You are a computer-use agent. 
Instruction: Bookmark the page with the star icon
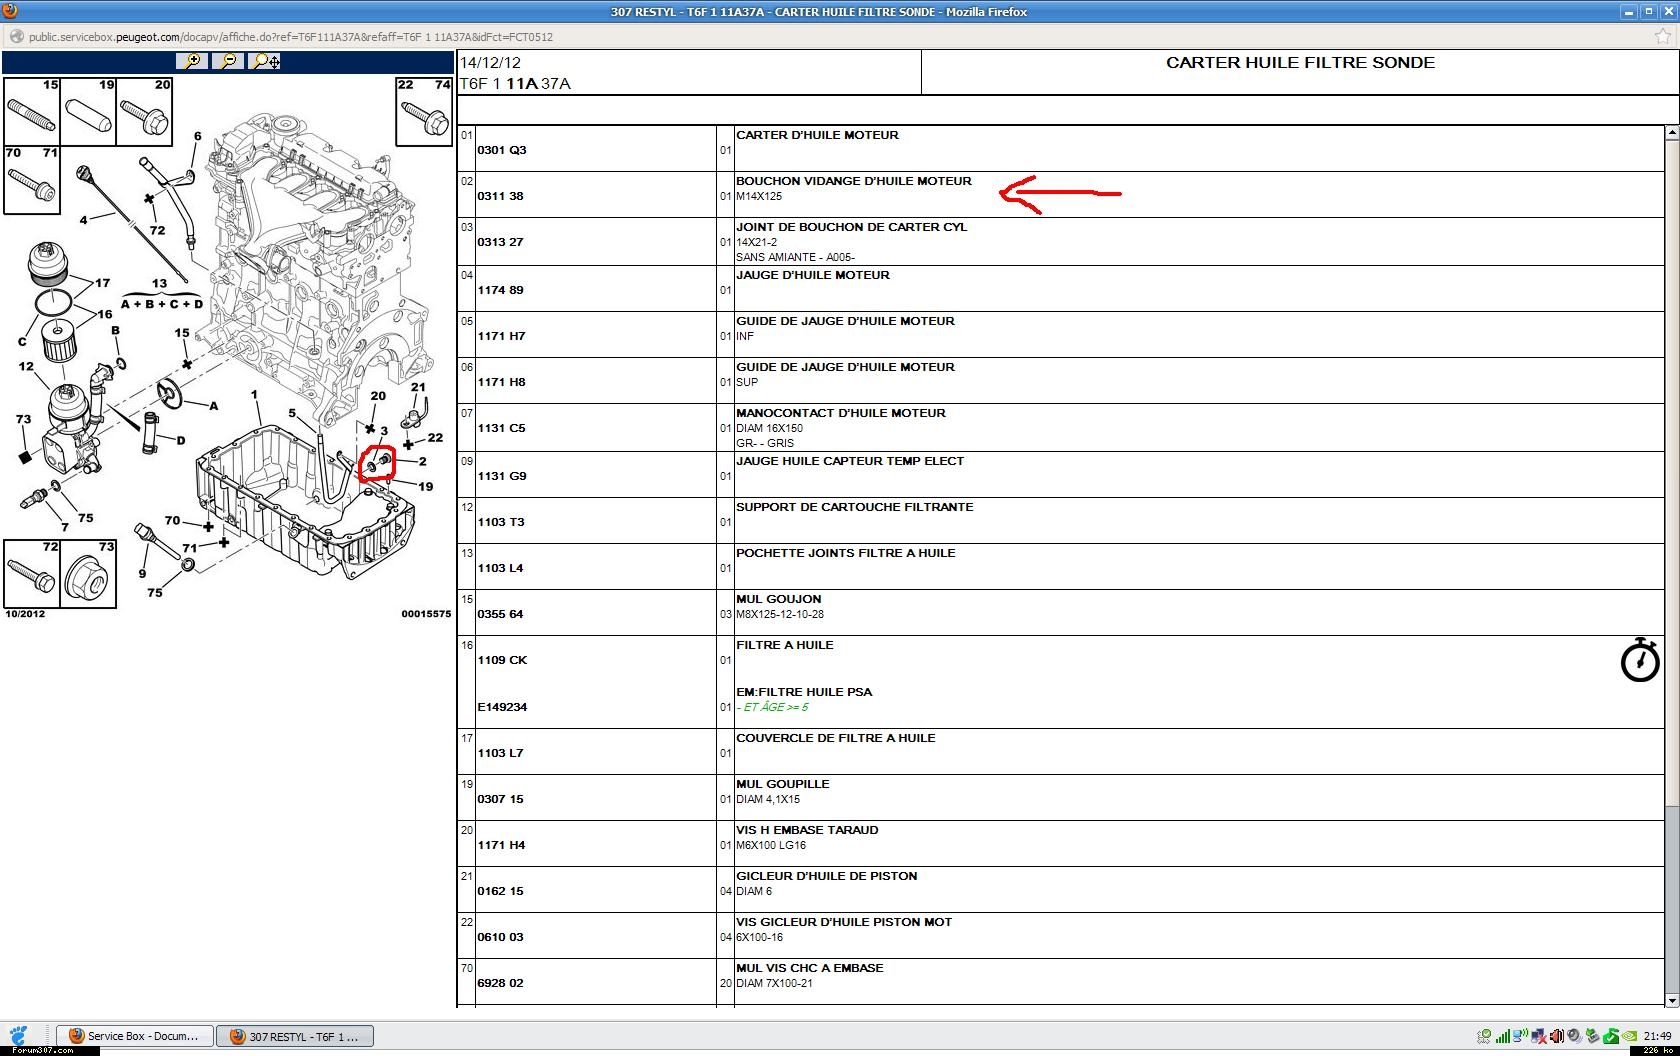(1663, 37)
